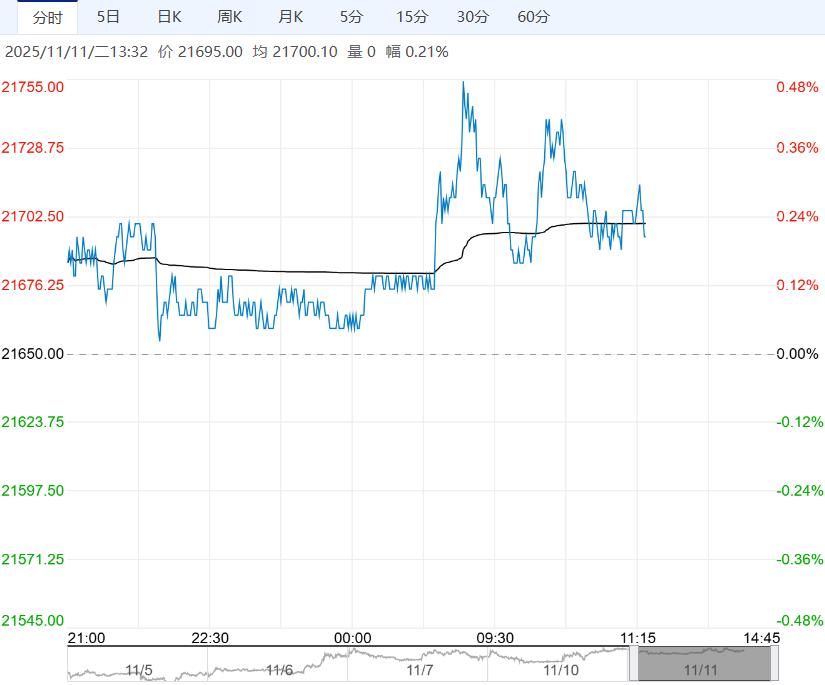Screen dimensions: 825x685
Task: Select the 30分 interval tab
Action: coord(473,17)
